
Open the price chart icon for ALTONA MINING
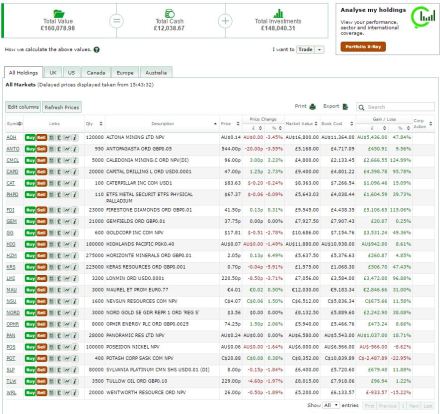click(x=67, y=137)
